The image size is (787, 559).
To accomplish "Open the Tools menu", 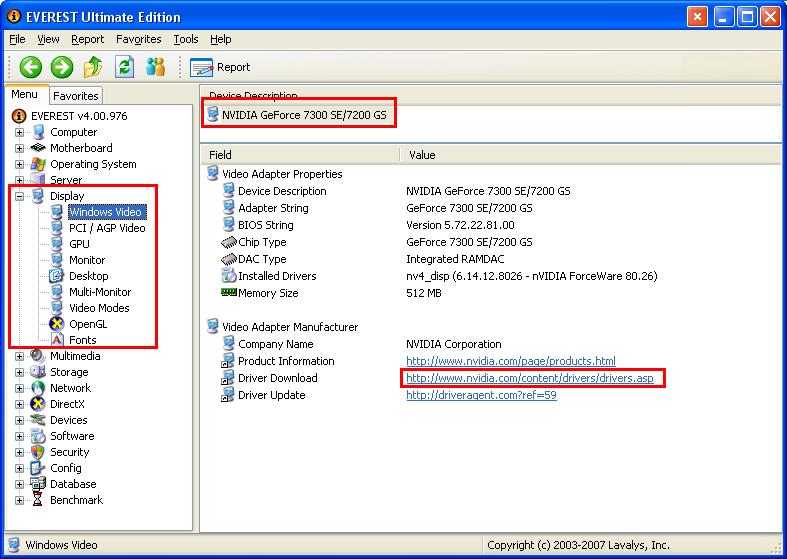I will [x=186, y=39].
